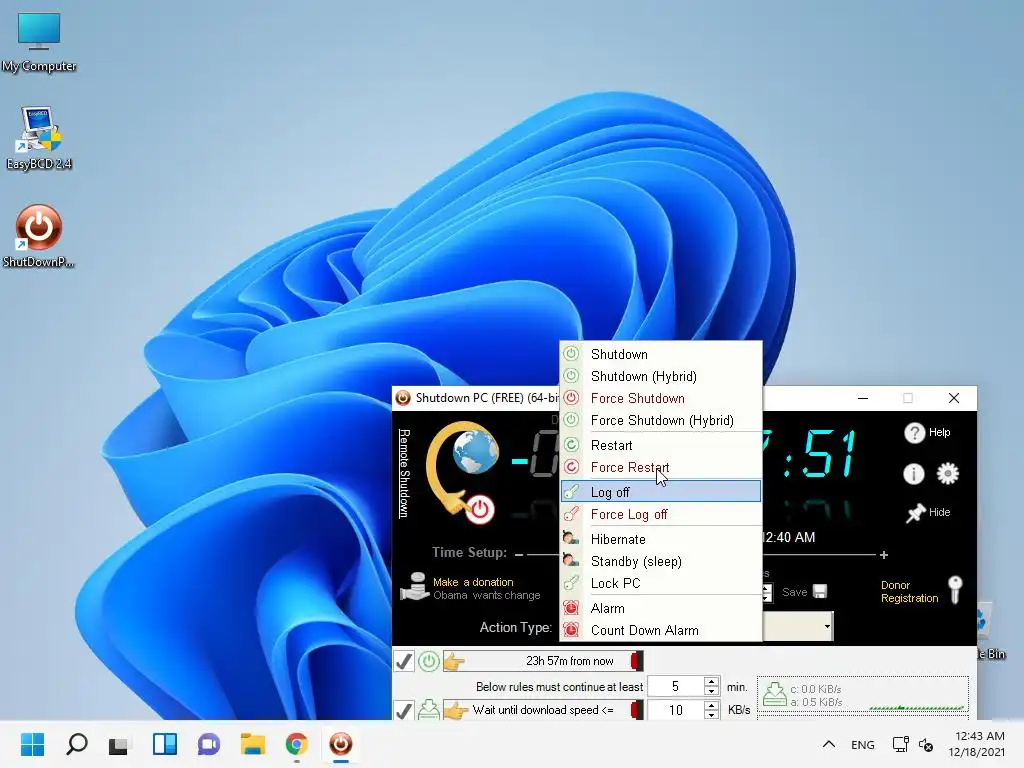Show hidden system tray icons chevron
1024x768 pixels.
pyautogui.click(x=828, y=744)
